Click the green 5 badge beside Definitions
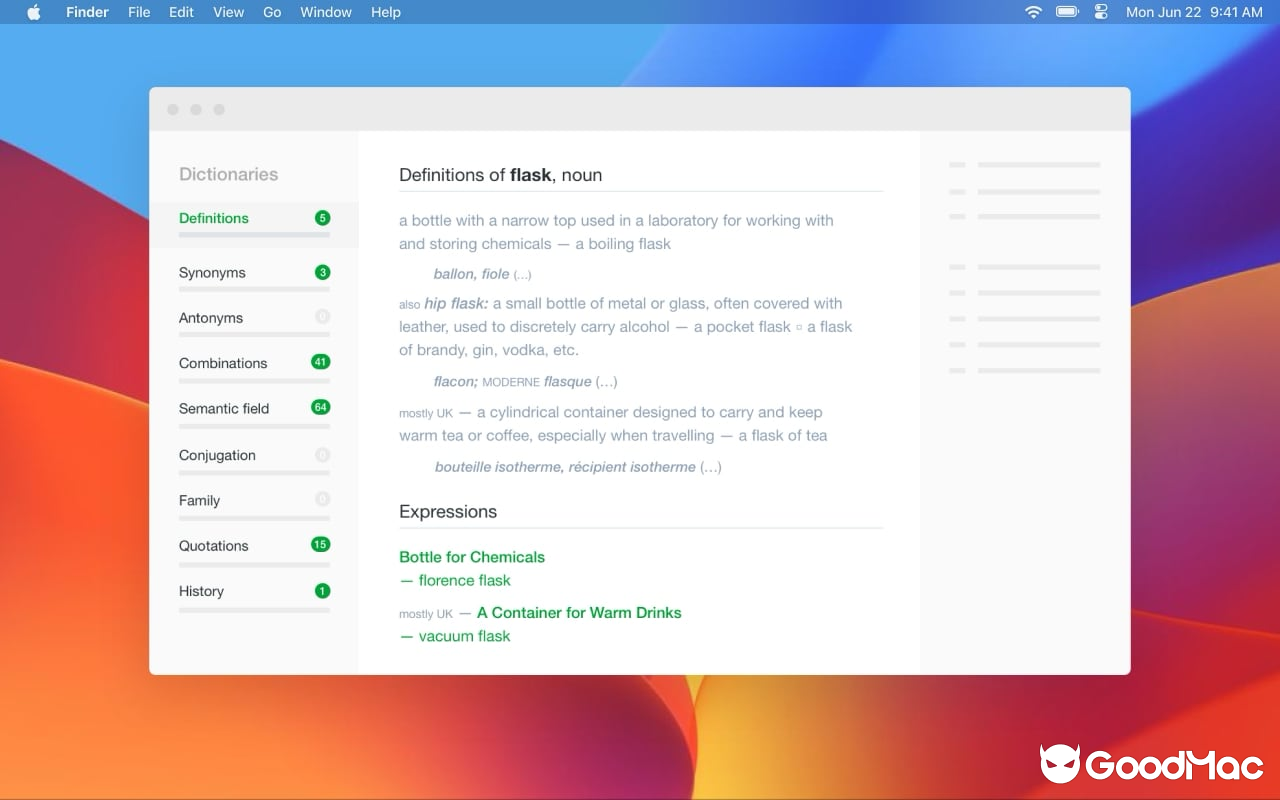1280x800 pixels. (322, 218)
